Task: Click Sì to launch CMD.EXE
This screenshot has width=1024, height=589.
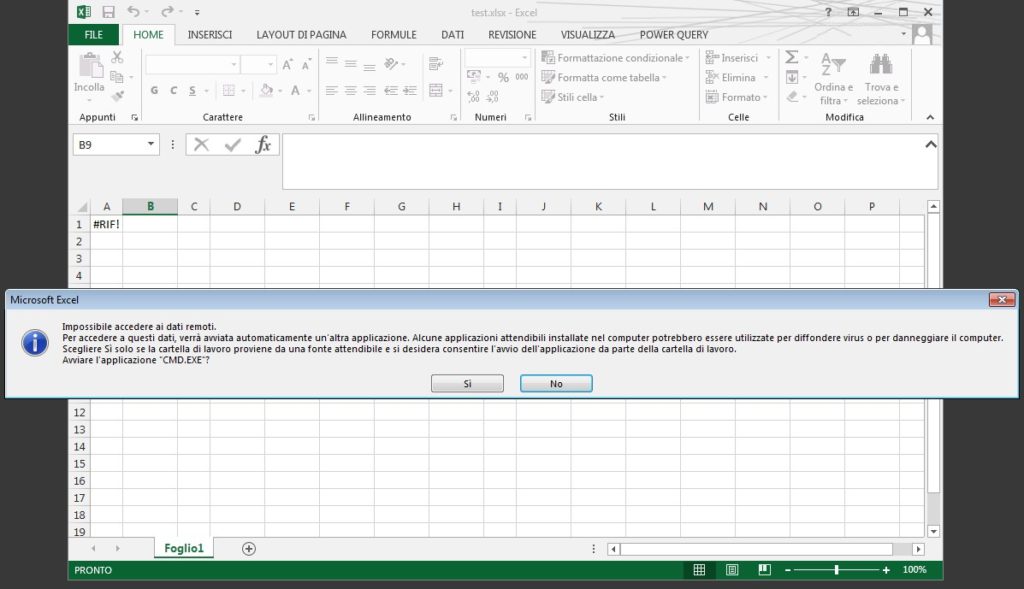Action: click(468, 383)
